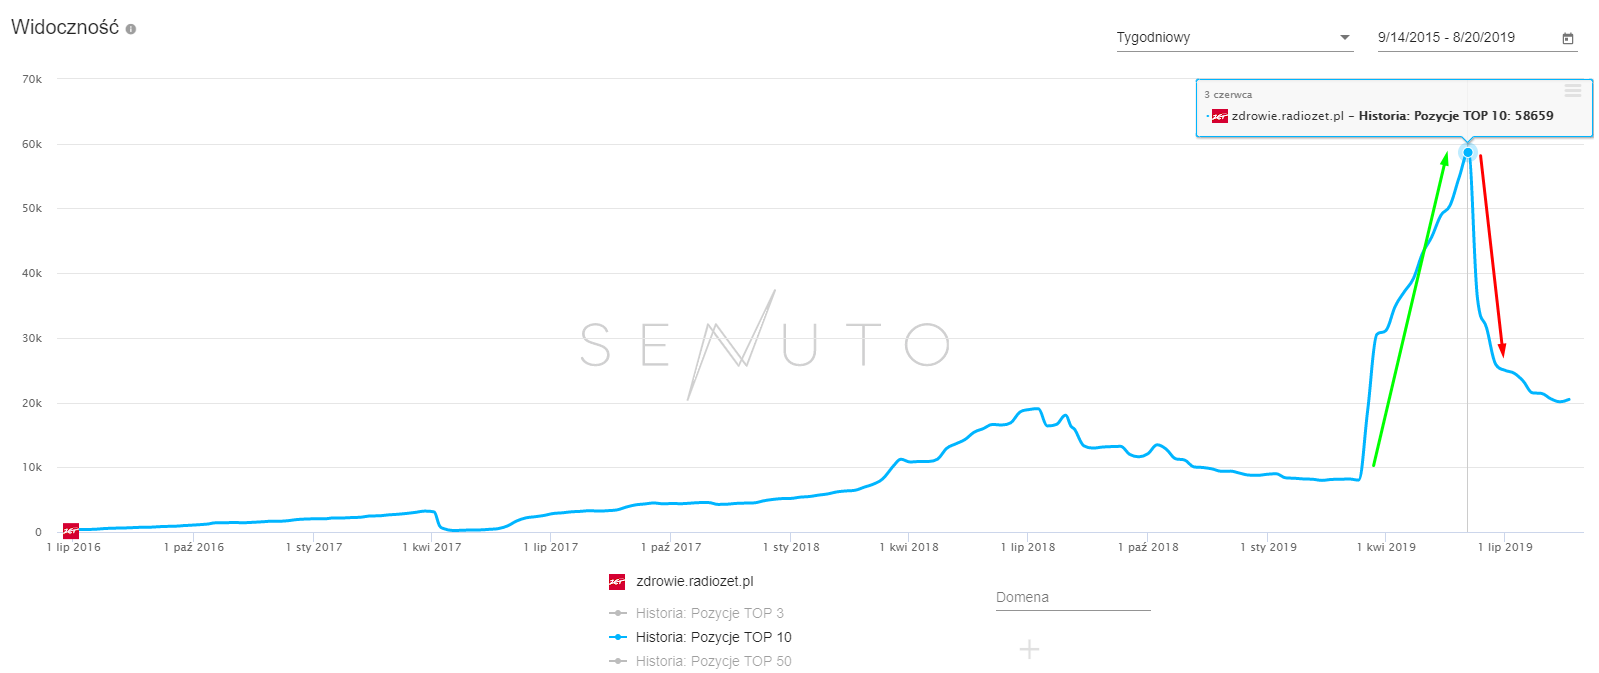Click the Radio ZET logo in tooltip

[x=1219, y=116]
